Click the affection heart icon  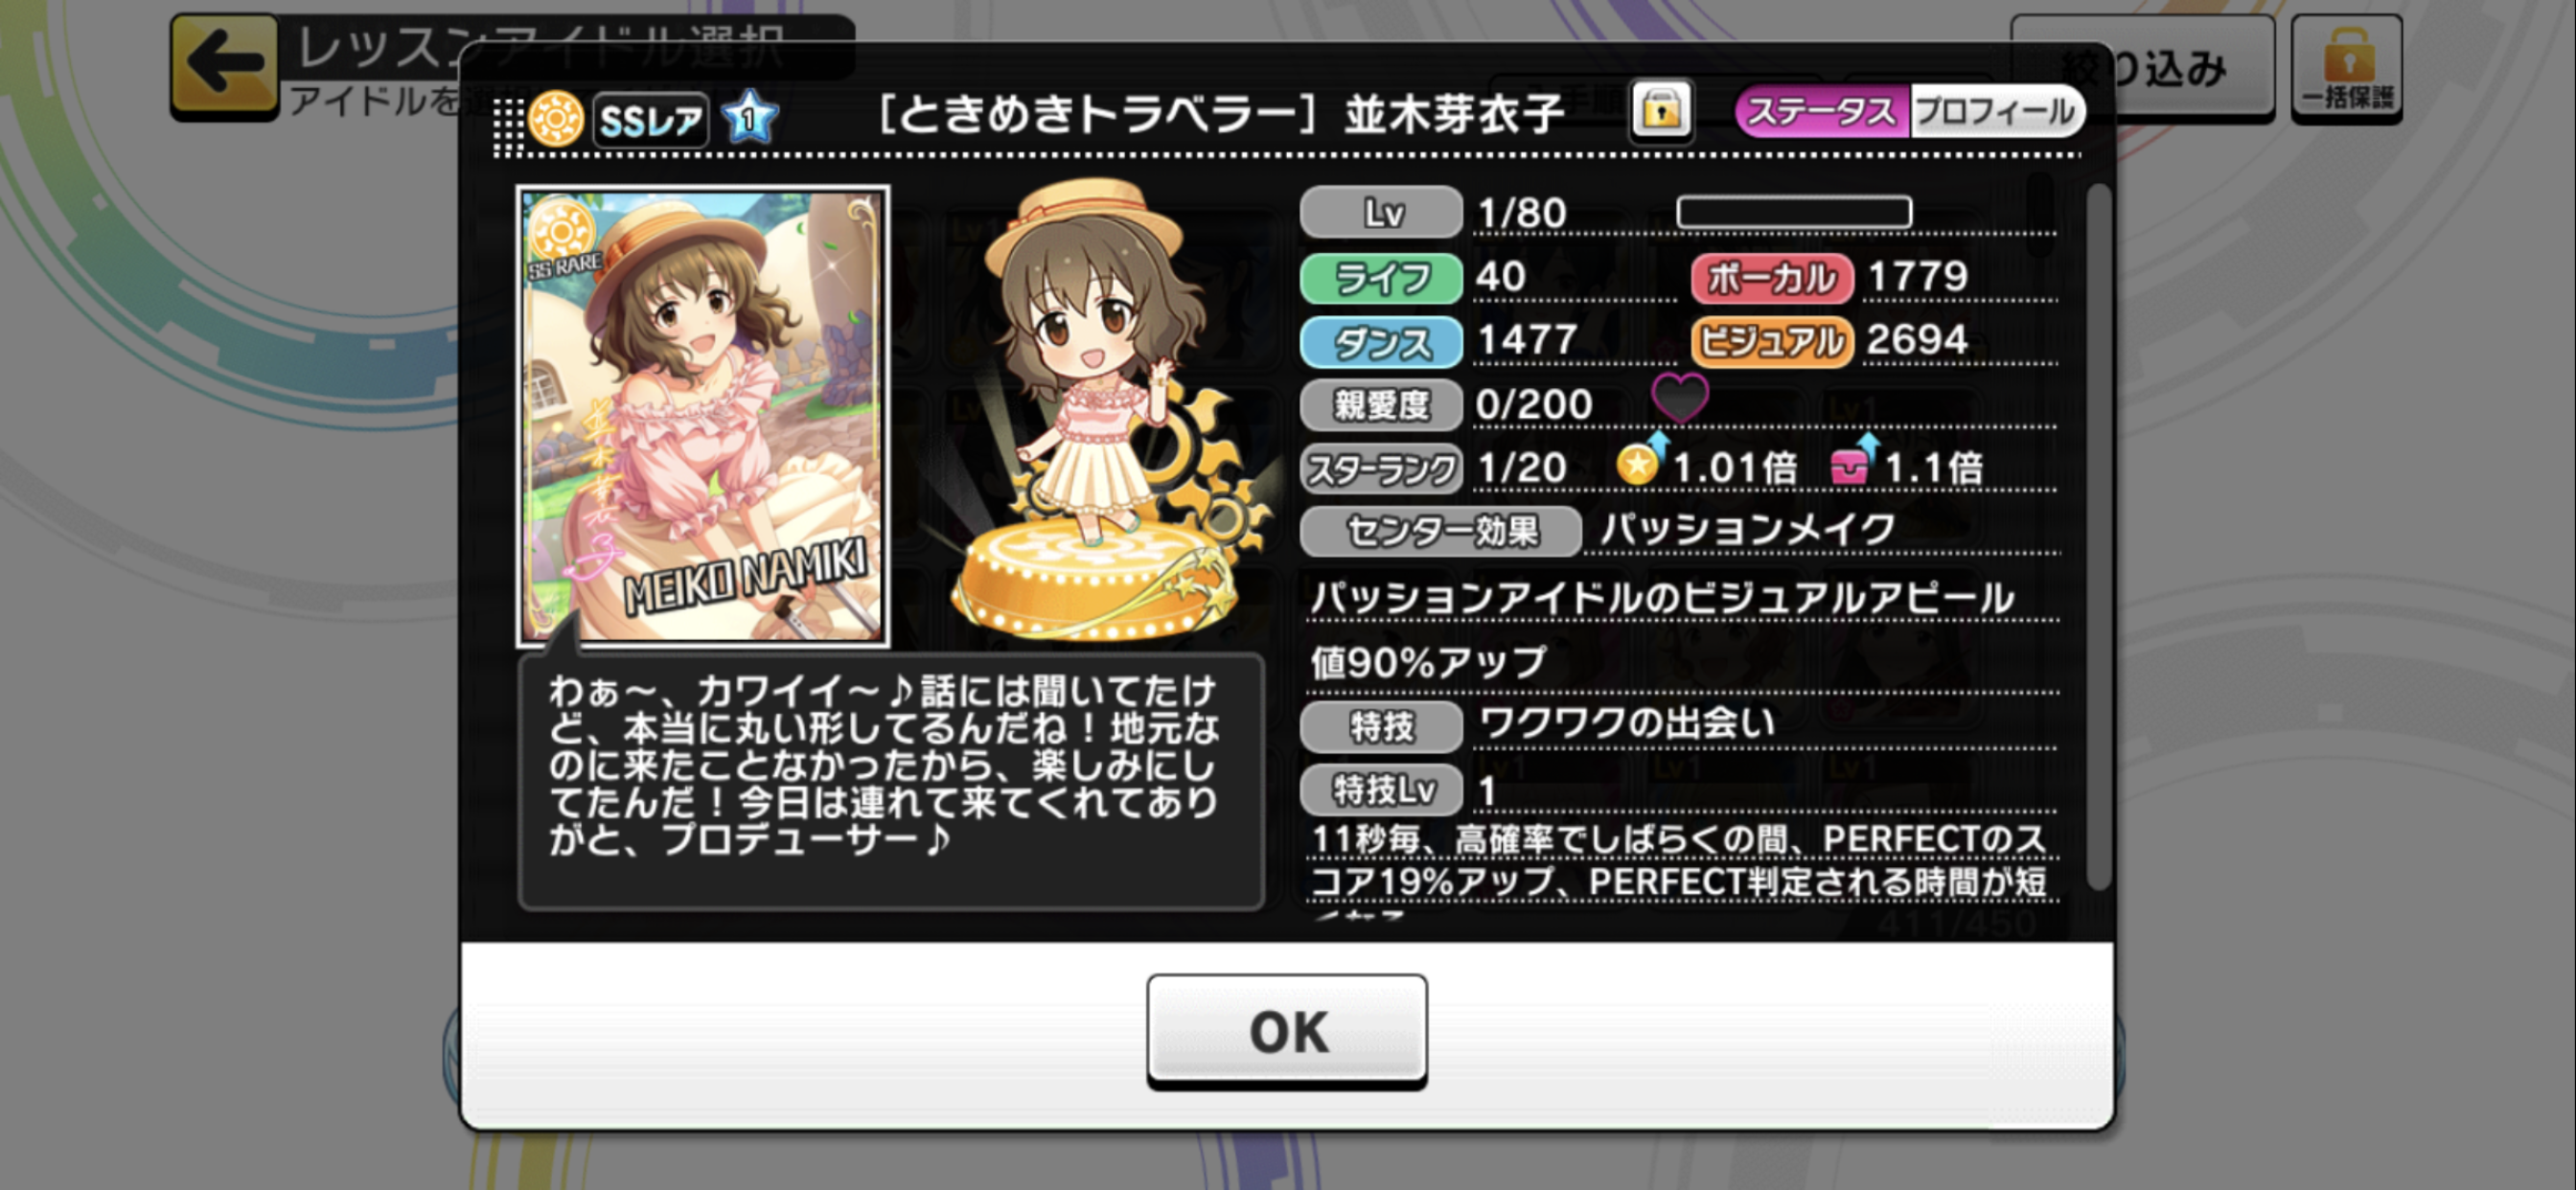click(x=1680, y=398)
